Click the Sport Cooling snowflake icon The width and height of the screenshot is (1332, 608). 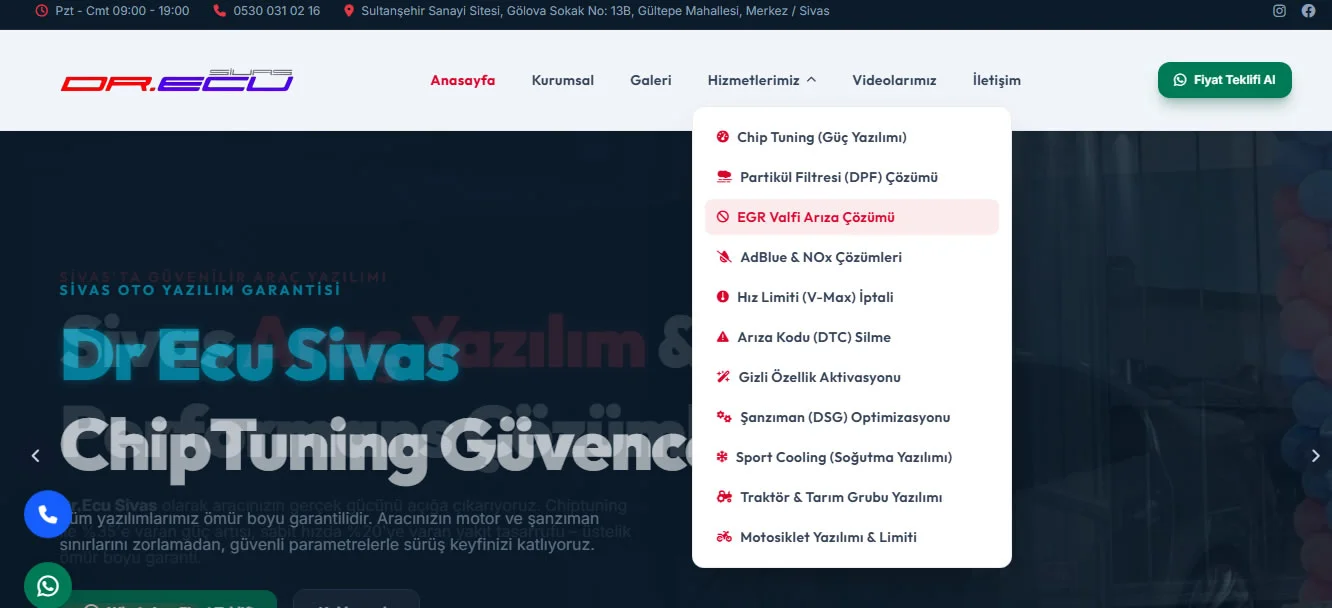pos(722,457)
